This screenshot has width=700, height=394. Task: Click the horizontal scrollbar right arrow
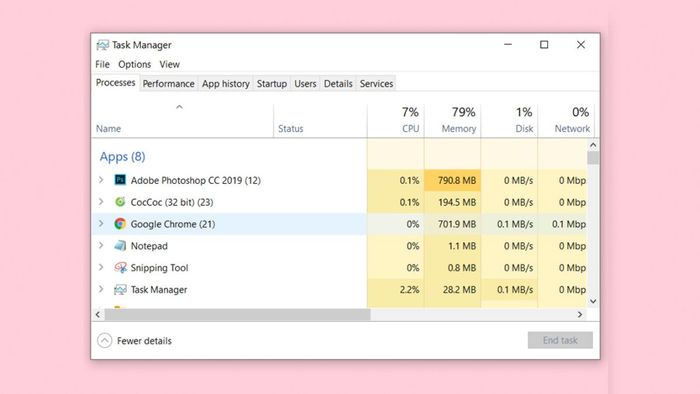point(579,315)
